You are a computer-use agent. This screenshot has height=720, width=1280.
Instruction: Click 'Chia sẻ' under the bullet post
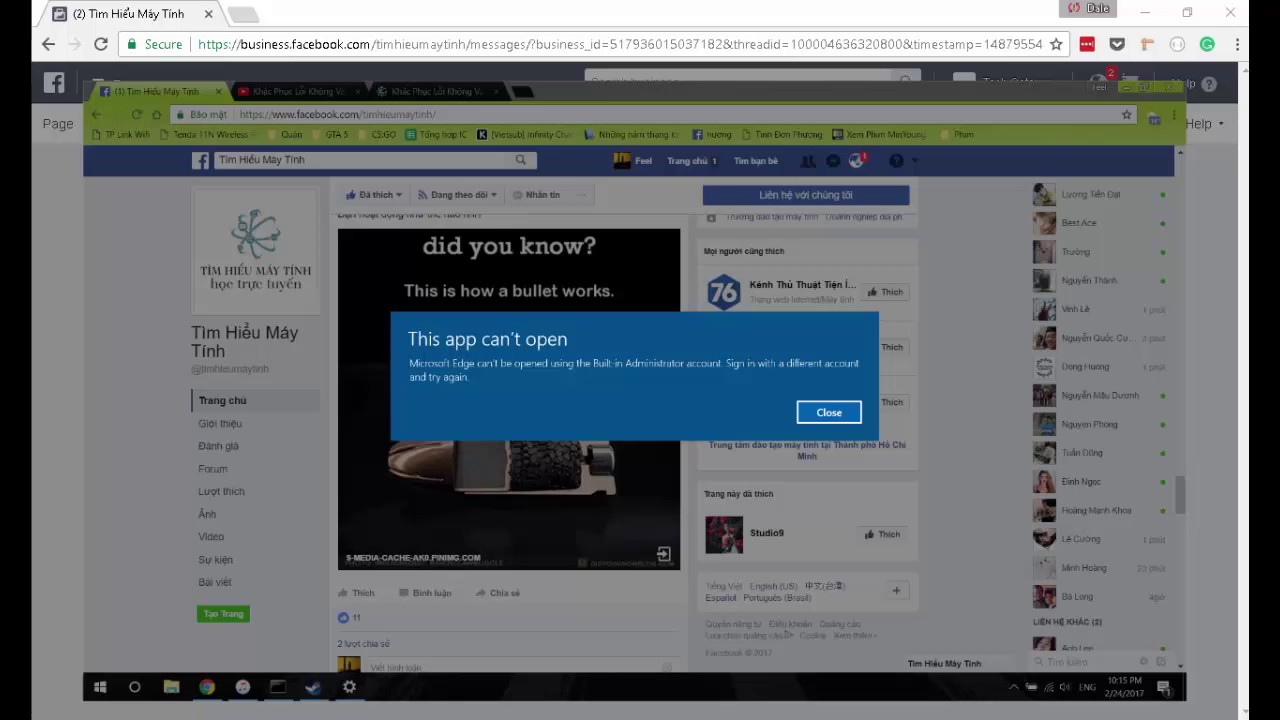(x=498, y=593)
